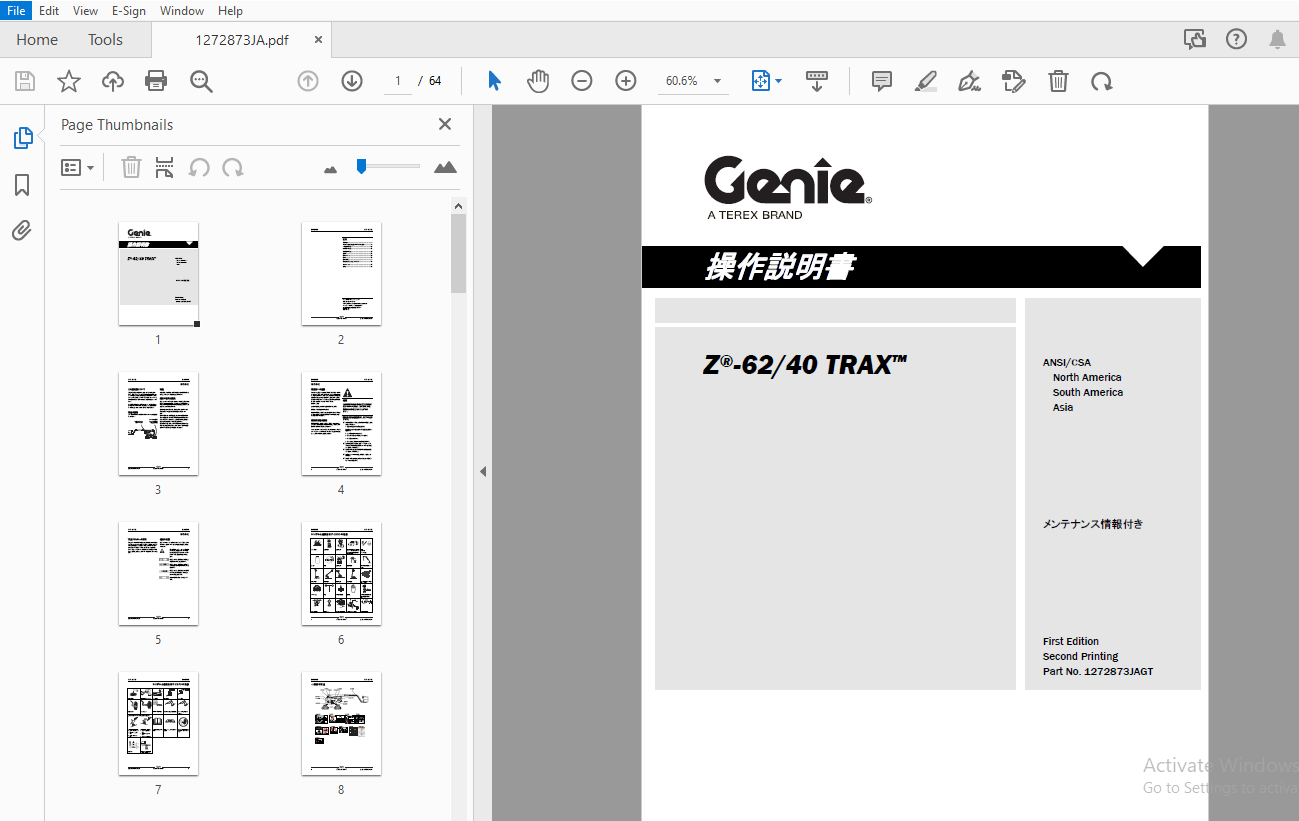
Task: Open the Edit menu
Action: 49,10
